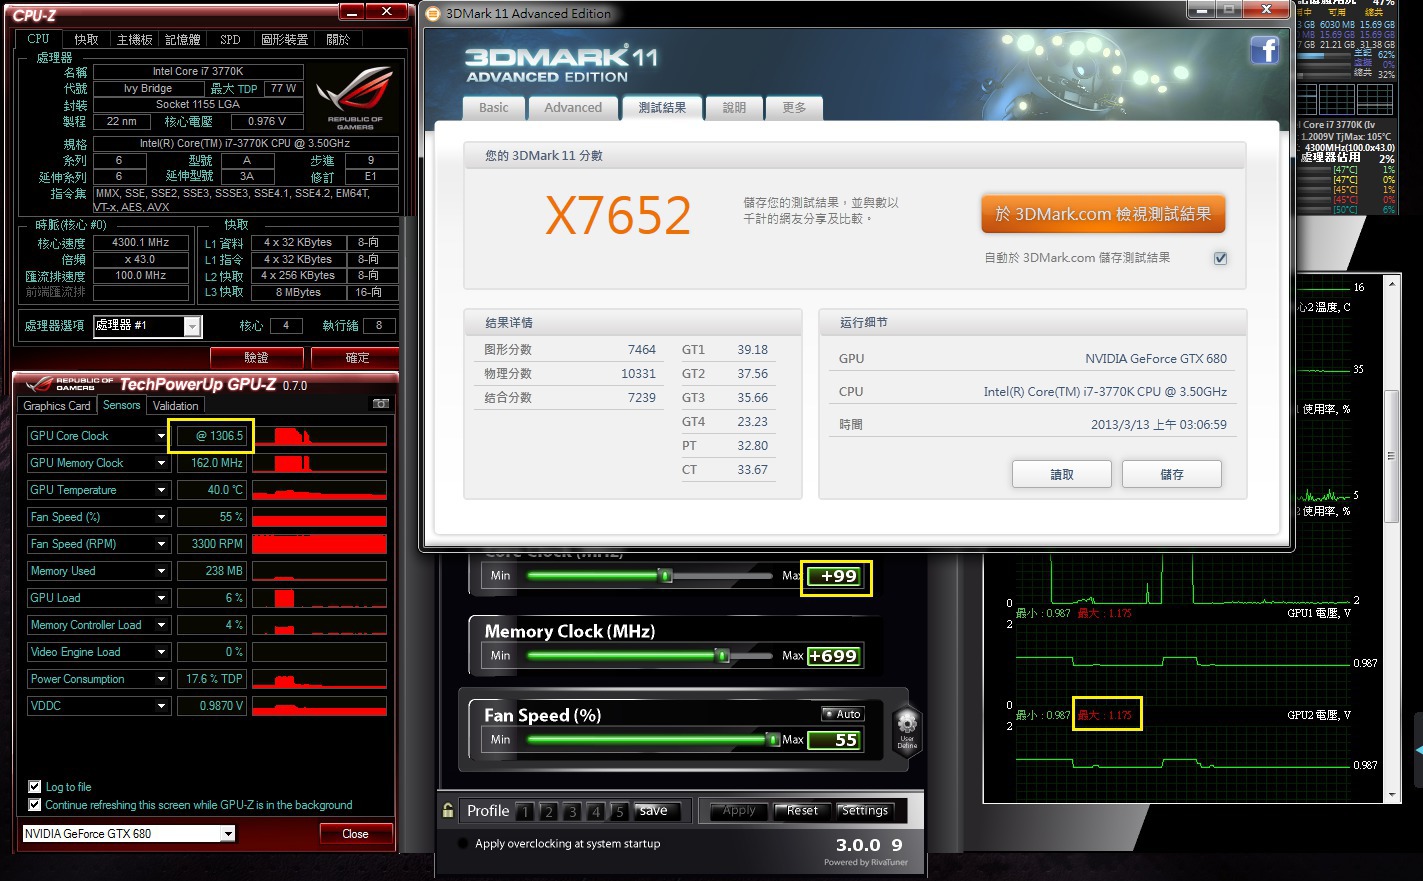Click 儲存 button in 3DMark 11
The image size is (1423, 881).
click(x=1172, y=474)
